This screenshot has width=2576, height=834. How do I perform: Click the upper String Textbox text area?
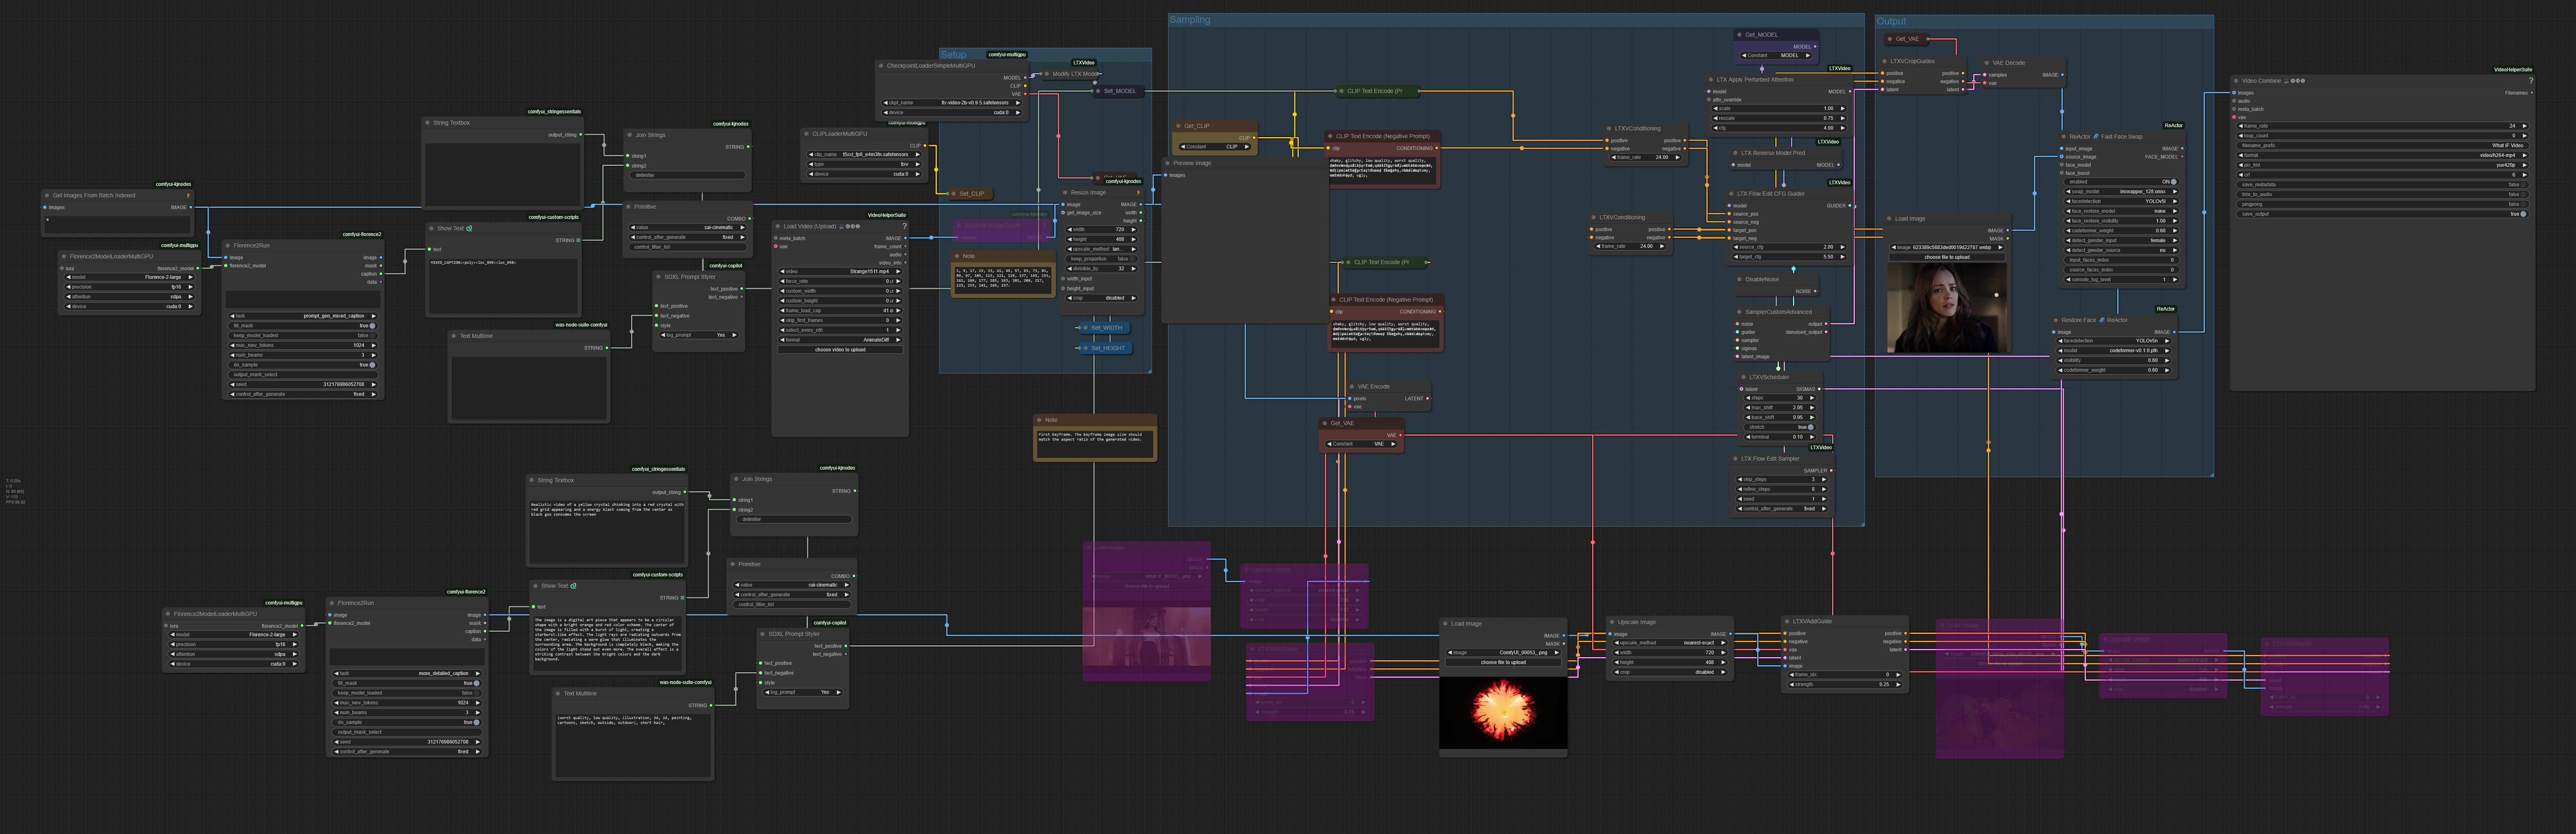pyautogui.click(x=503, y=175)
